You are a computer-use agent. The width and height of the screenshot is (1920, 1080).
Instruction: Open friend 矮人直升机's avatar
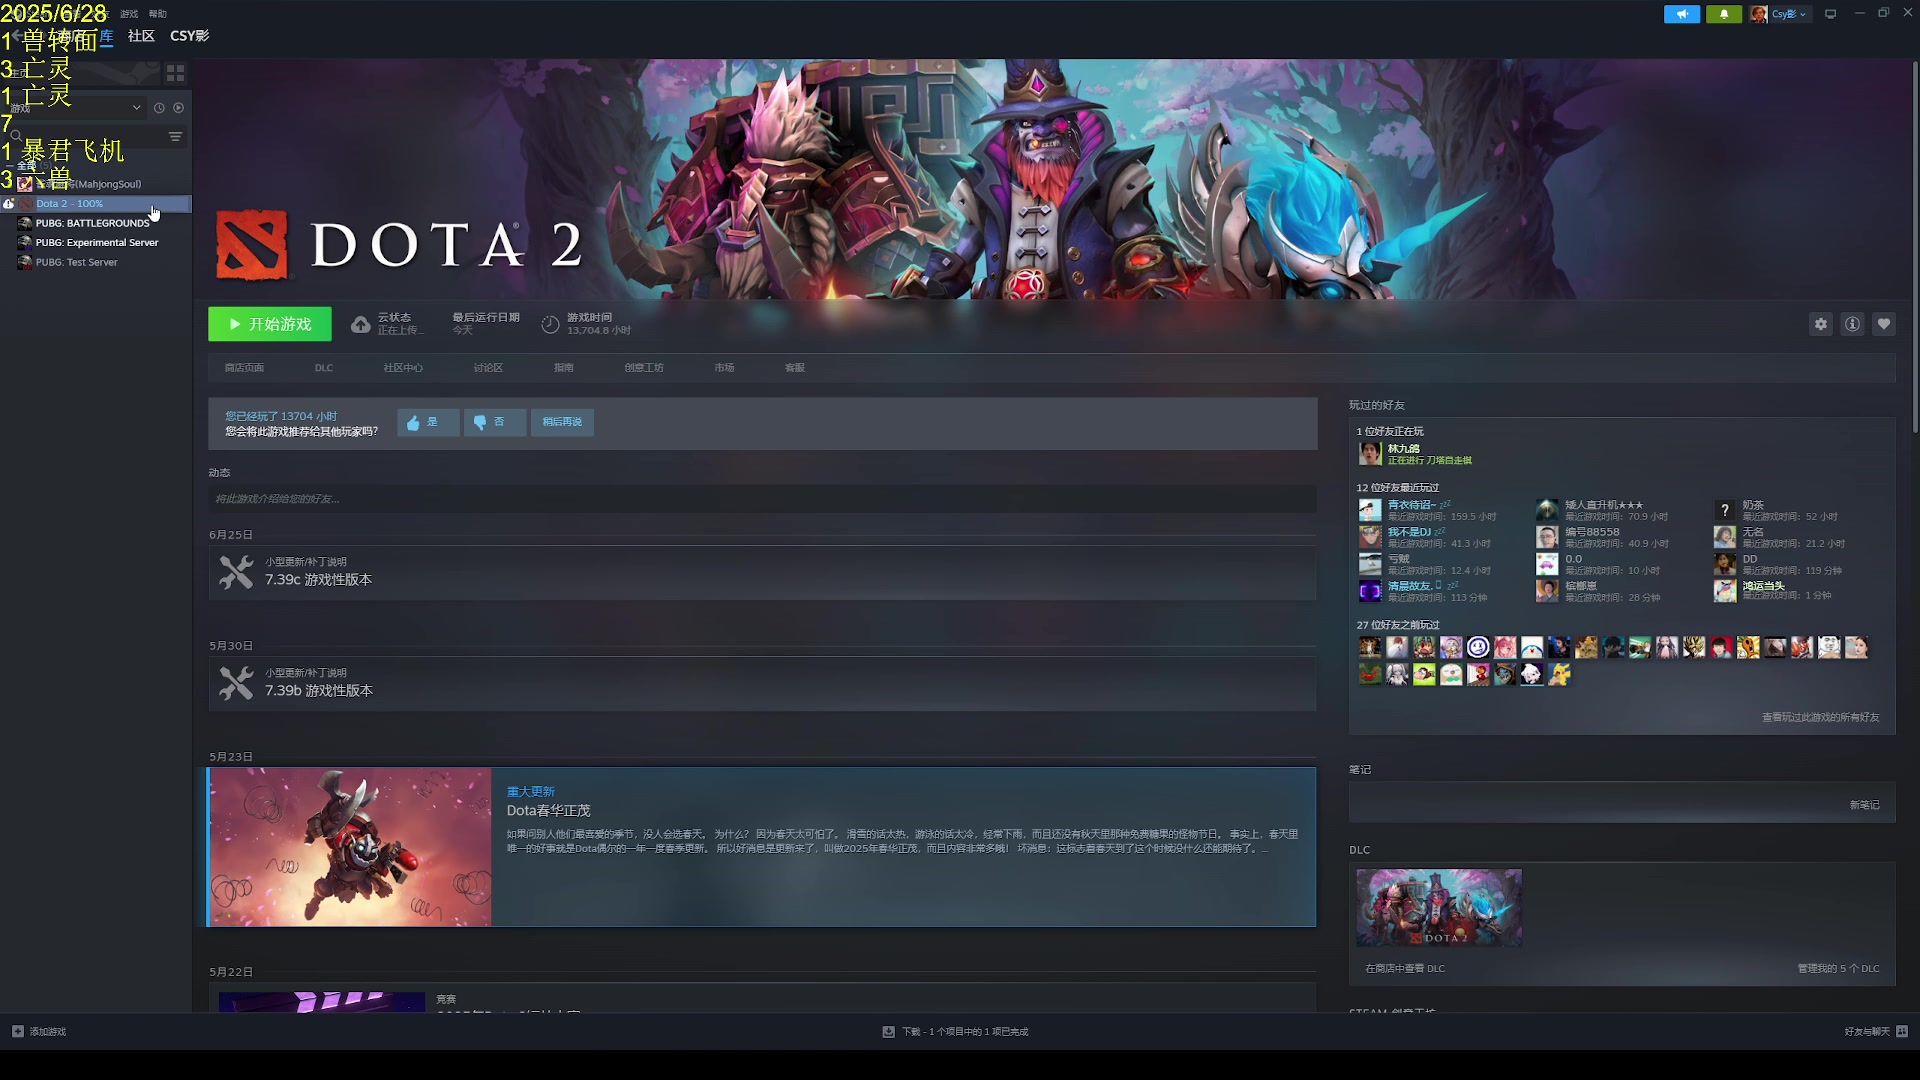point(1547,510)
